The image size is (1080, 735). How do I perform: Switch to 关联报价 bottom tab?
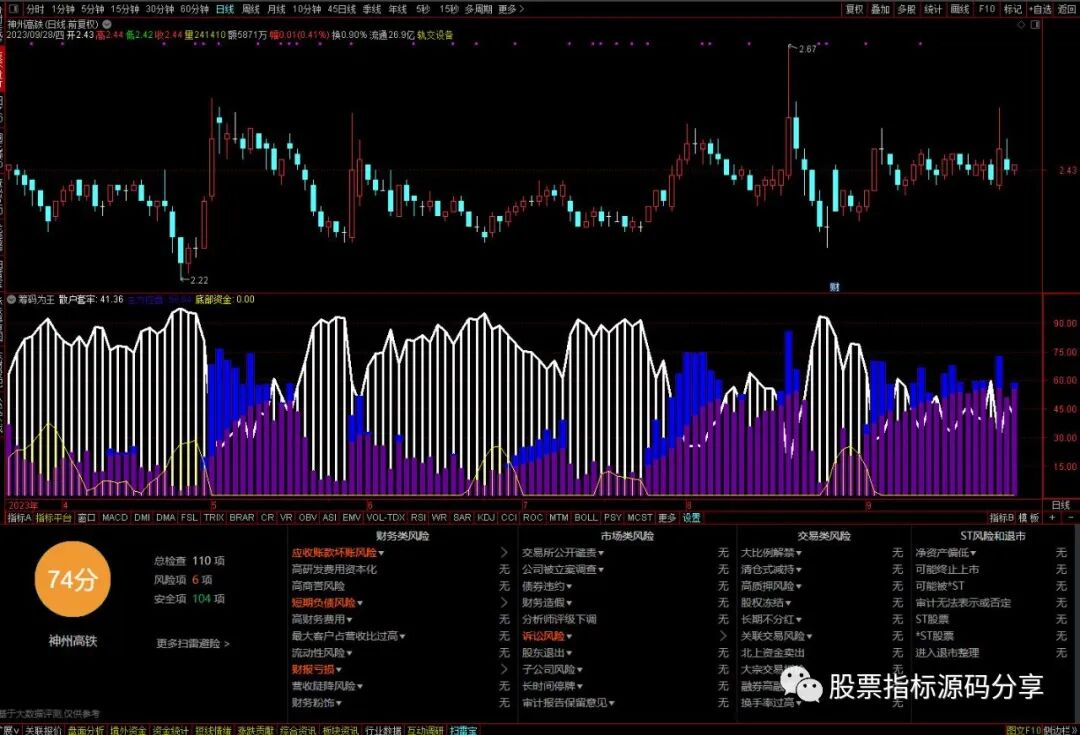coord(43,729)
